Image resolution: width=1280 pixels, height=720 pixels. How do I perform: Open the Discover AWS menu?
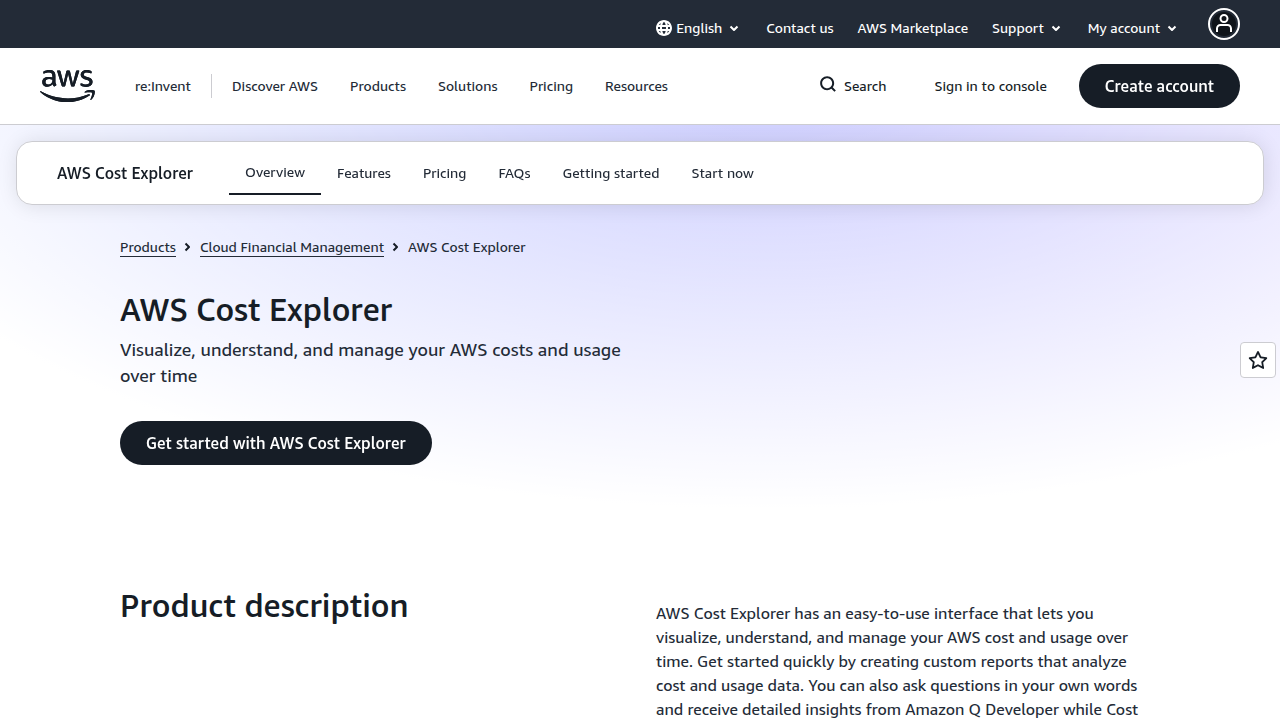pyautogui.click(x=275, y=86)
